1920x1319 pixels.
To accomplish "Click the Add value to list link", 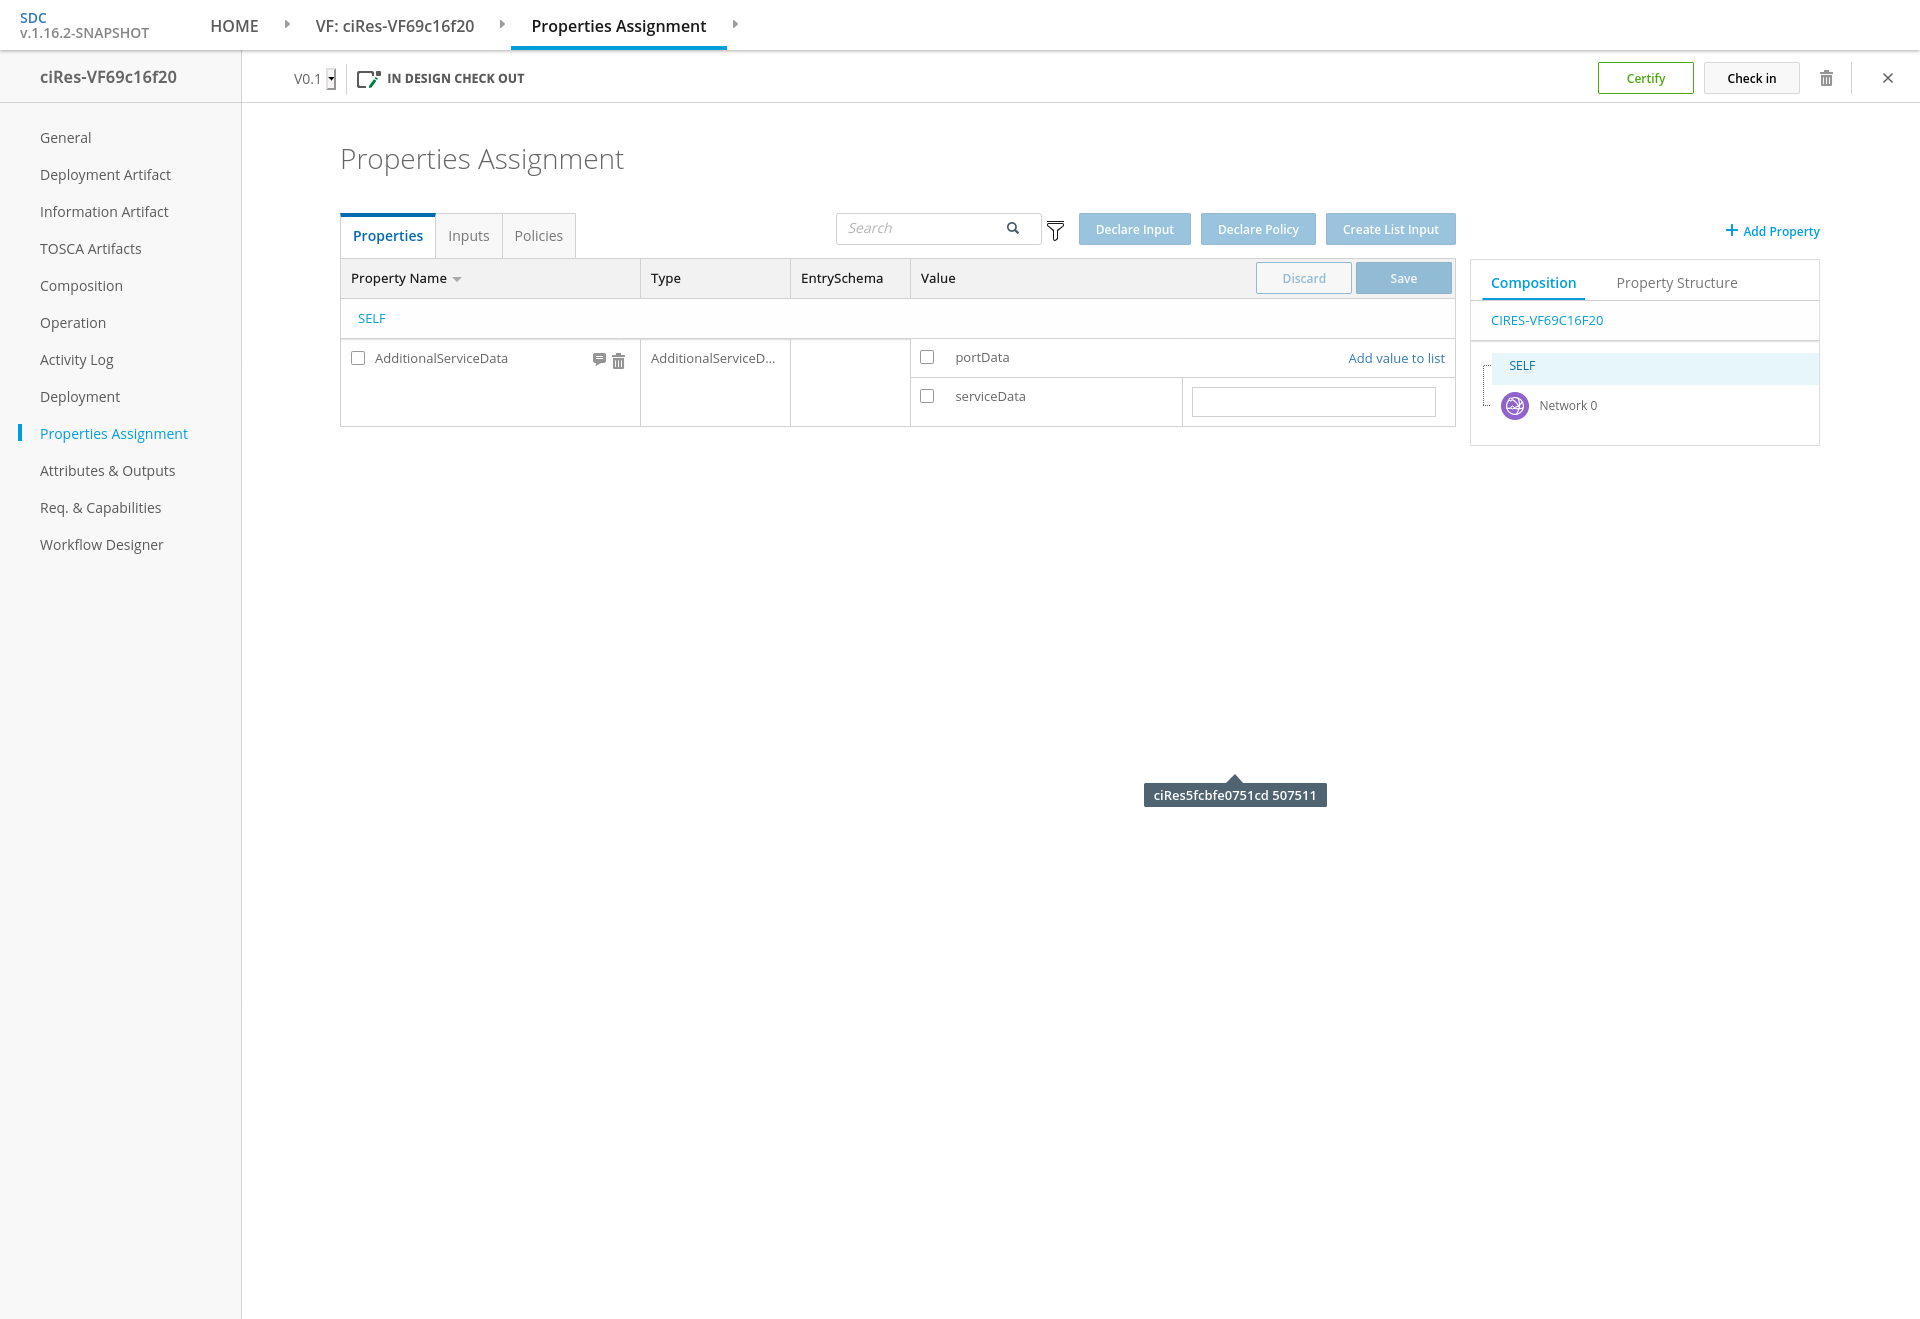I will [1396, 358].
